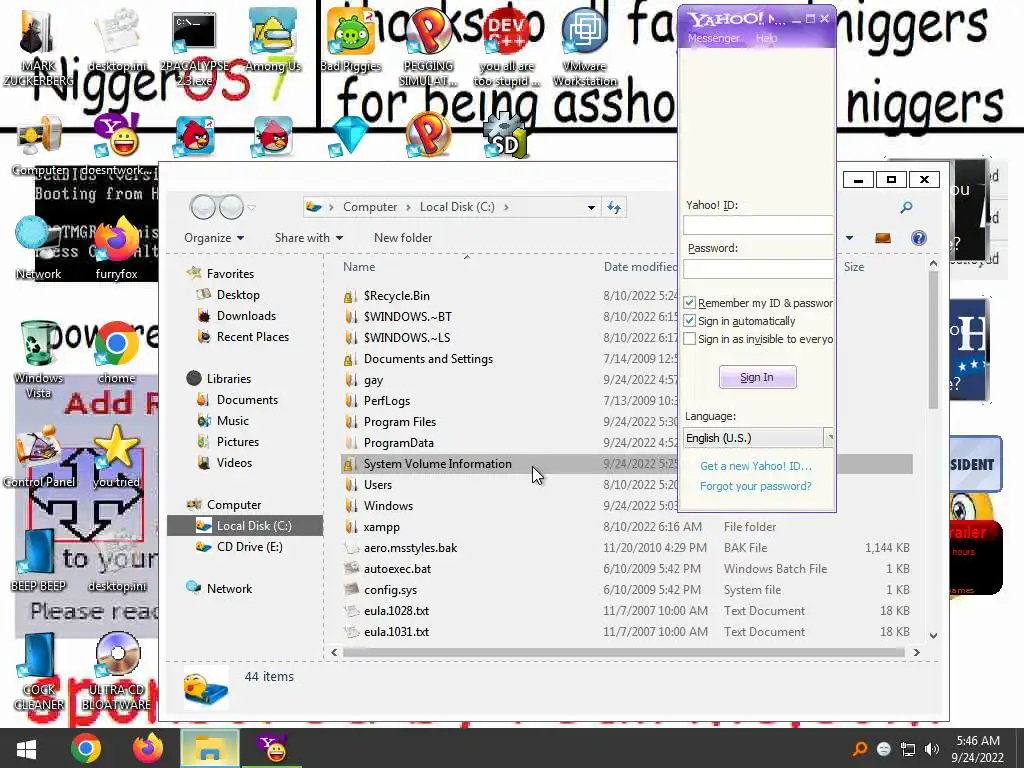
Task: Select the BEEP BEEP desktop icon
Action: [39, 560]
